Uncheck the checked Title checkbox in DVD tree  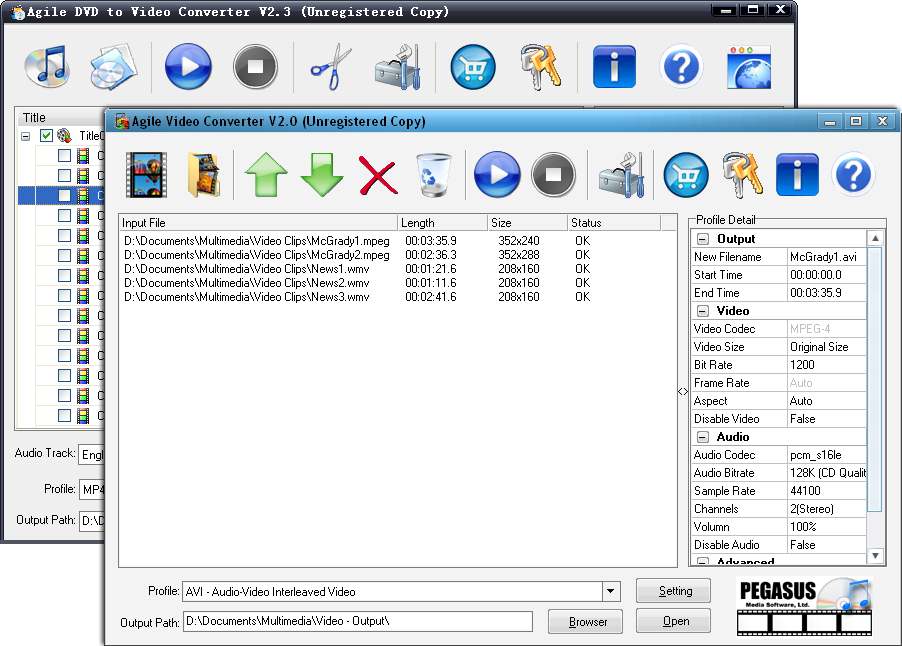click(47, 136)
